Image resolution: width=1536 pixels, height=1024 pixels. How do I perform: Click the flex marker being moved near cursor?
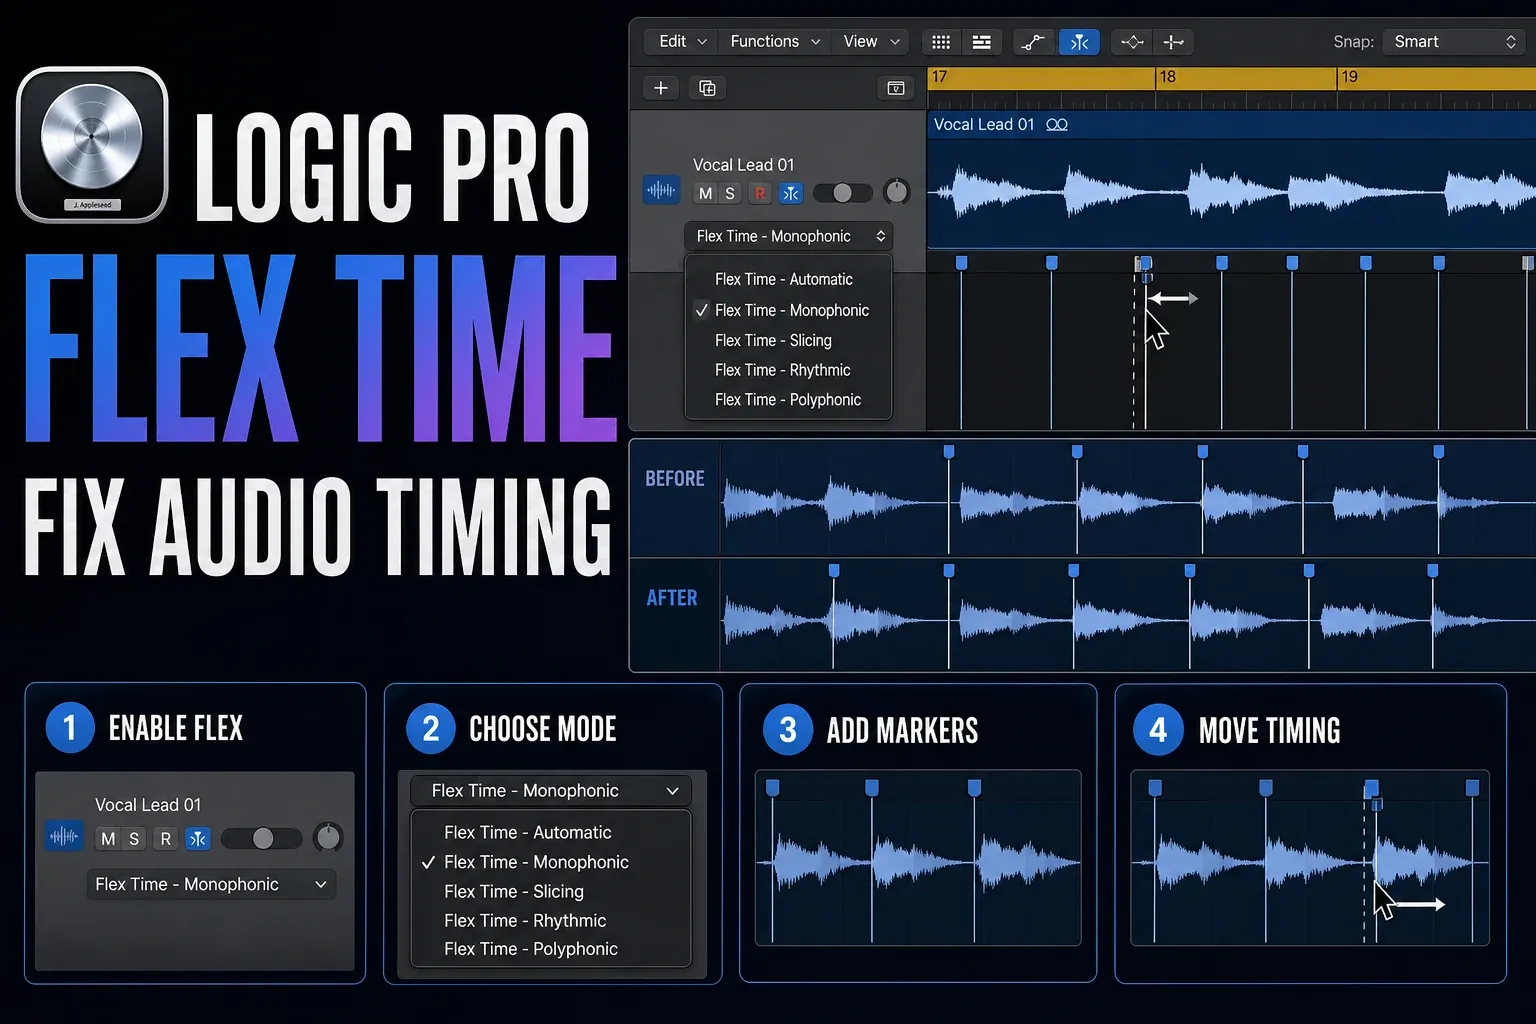click(1146, 264)
